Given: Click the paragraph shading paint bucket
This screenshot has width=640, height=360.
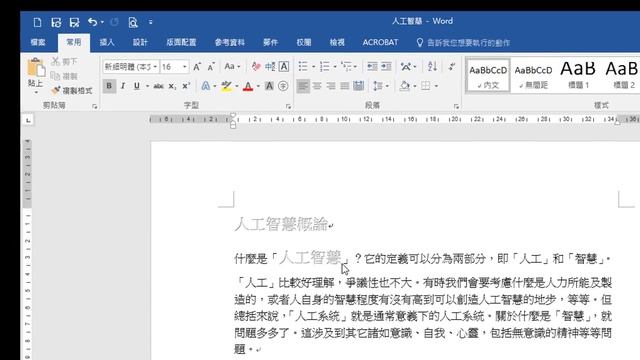Looking at the screenshot, I should click(404, 86).
